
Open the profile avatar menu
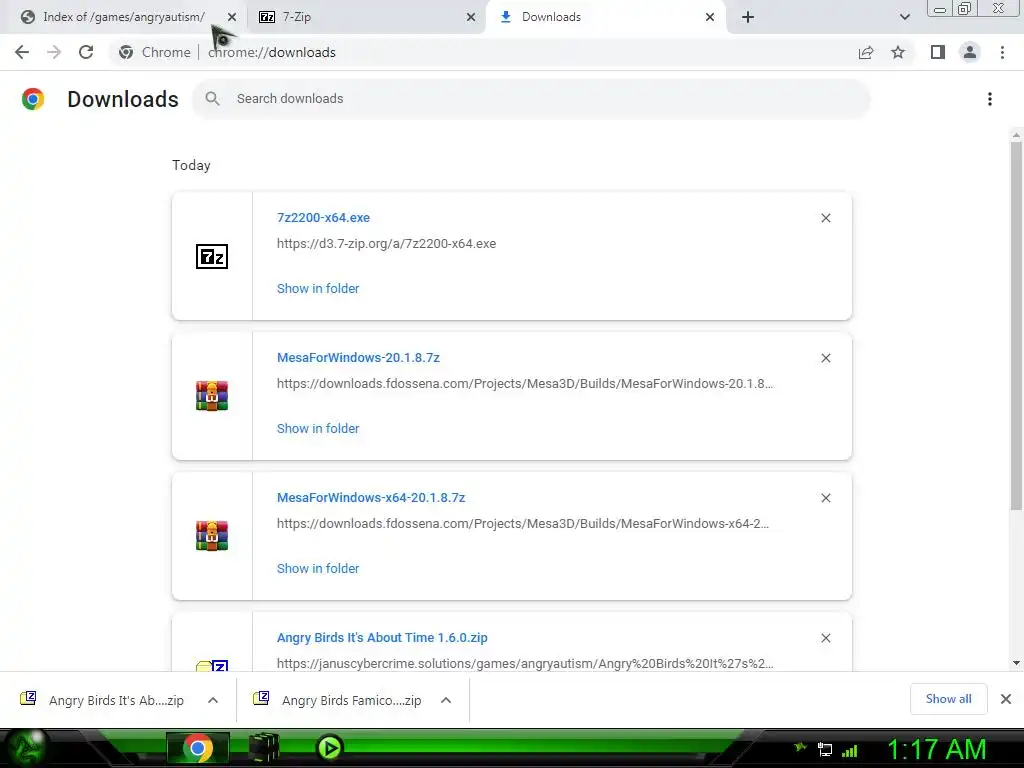[x=970, y=52]
